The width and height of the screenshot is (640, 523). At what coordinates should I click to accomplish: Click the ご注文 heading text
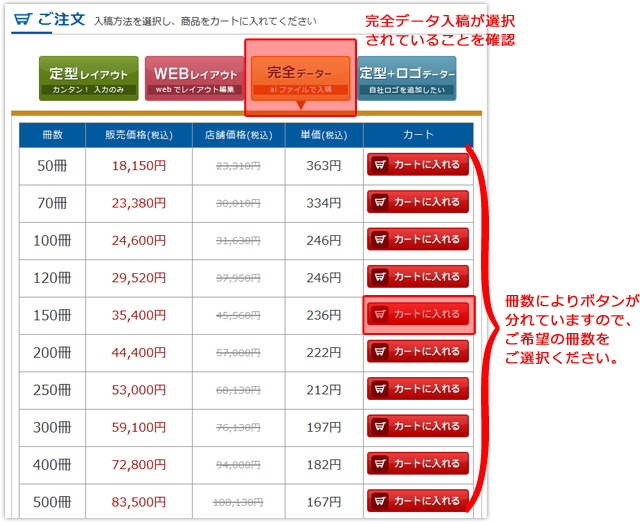point(61,19)
